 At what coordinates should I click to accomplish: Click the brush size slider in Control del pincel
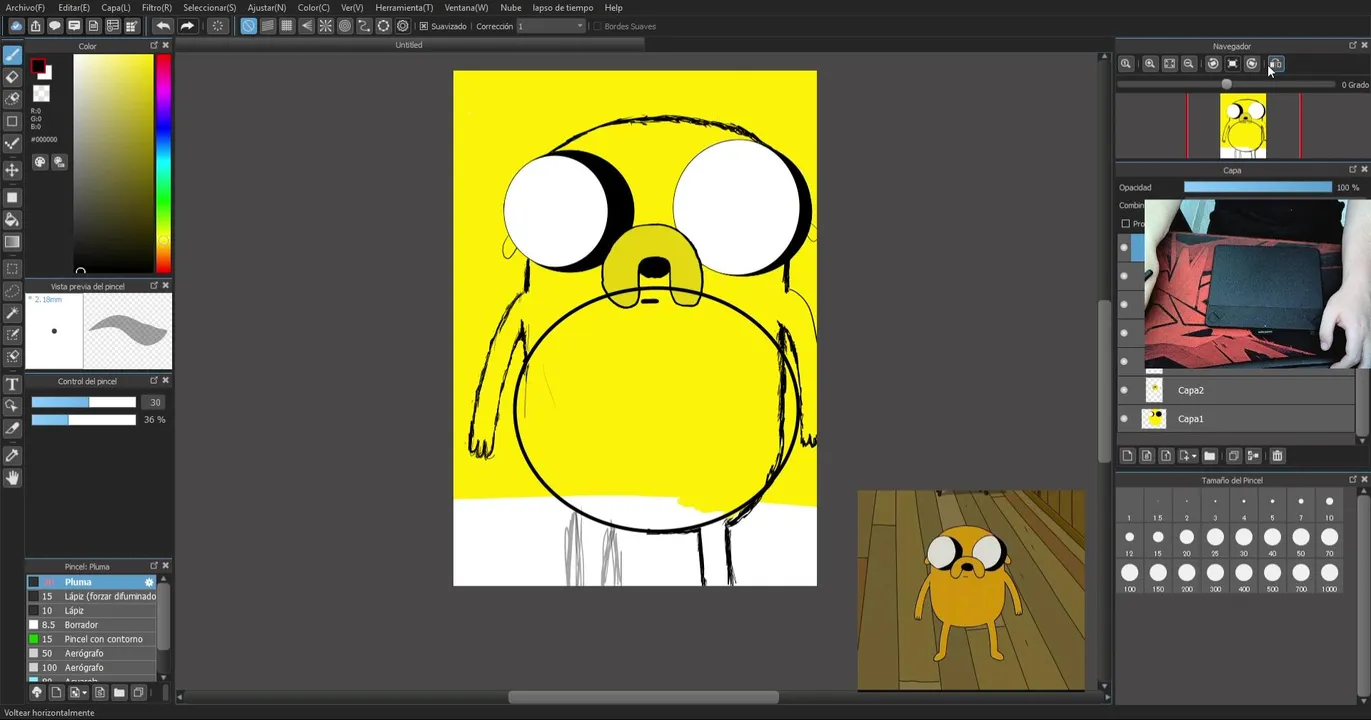[x=83, y=402]
